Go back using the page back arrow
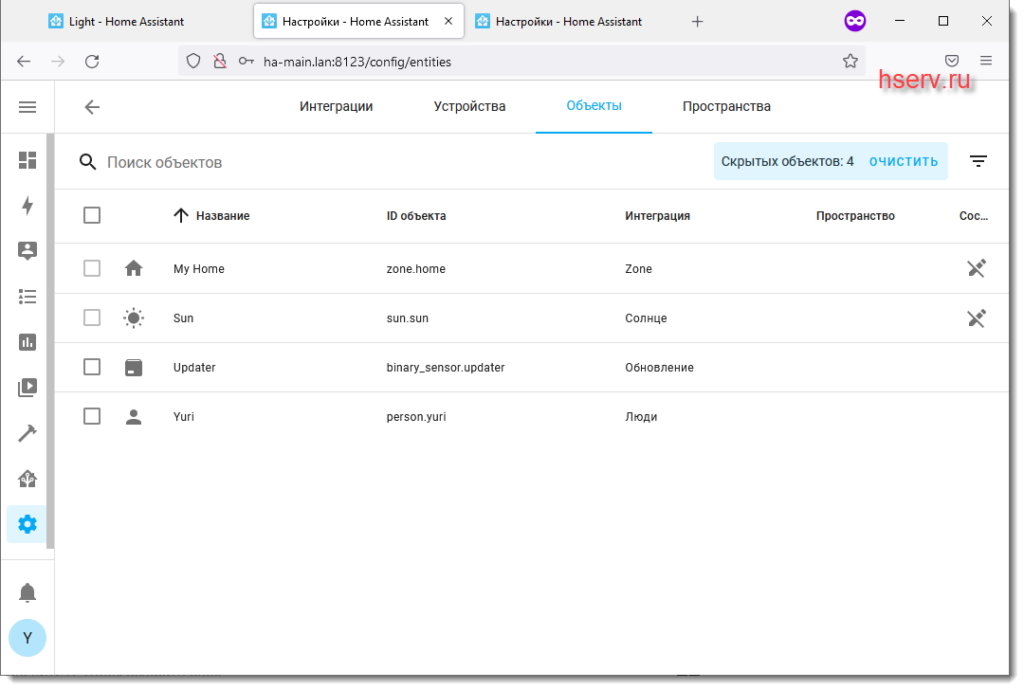1024x690 pixels. [x=92, y=107]
